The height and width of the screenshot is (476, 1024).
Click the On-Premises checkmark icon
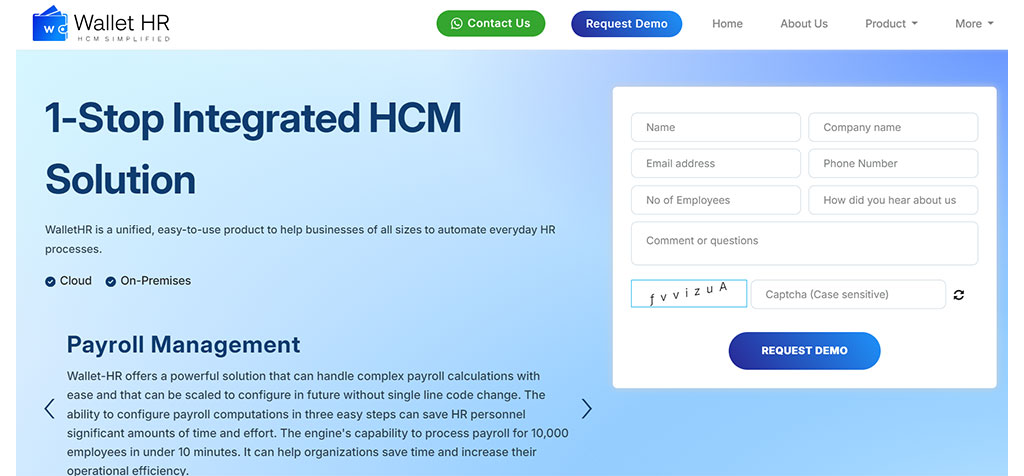coord(110,281)
